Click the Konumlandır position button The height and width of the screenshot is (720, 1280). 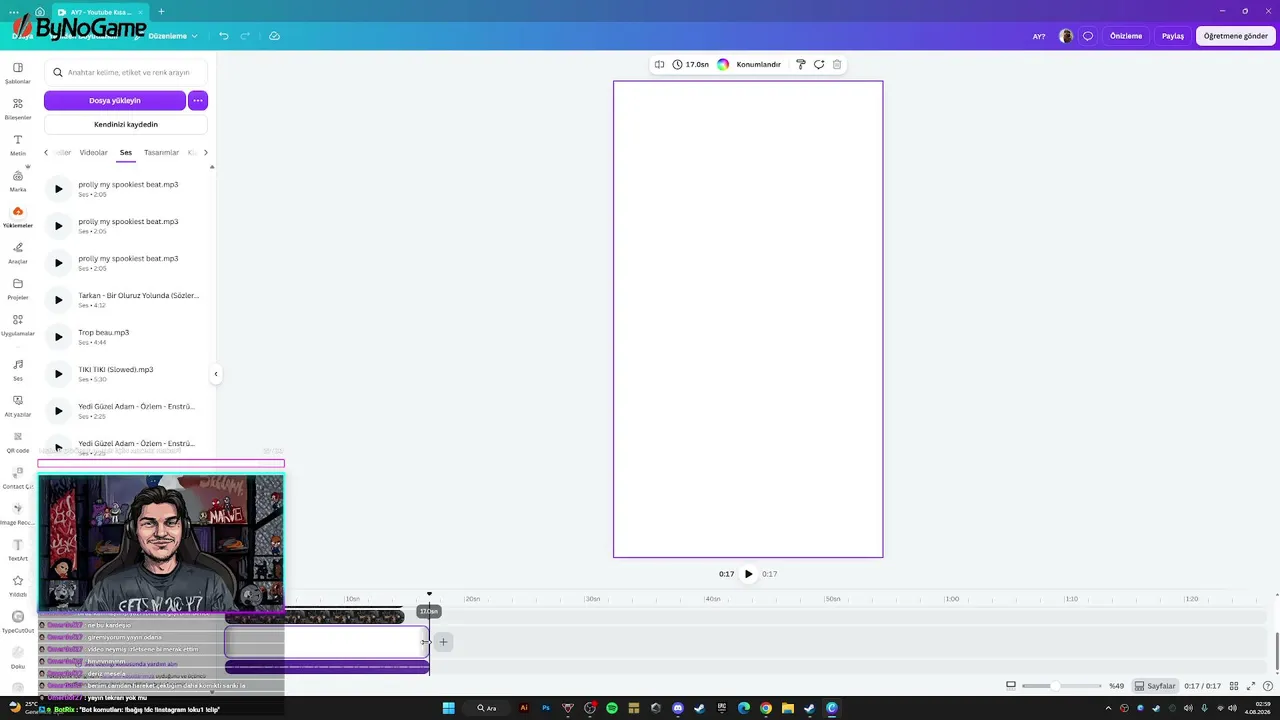pyautogui.click(x=758, y=64)
